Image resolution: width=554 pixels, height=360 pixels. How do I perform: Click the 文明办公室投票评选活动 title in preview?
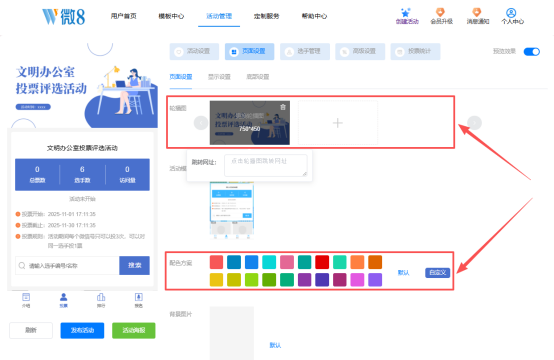[82, 148]
